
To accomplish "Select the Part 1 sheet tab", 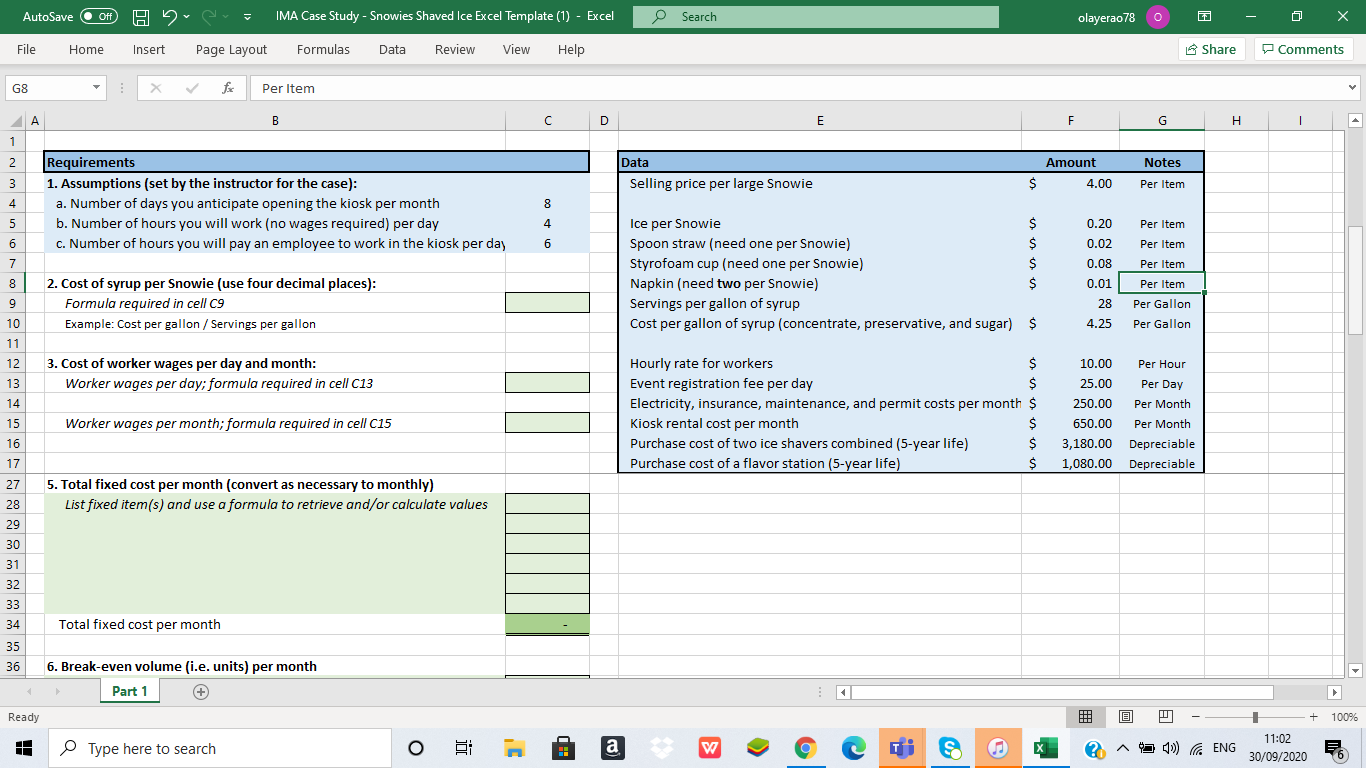I will tap(129, 690).
